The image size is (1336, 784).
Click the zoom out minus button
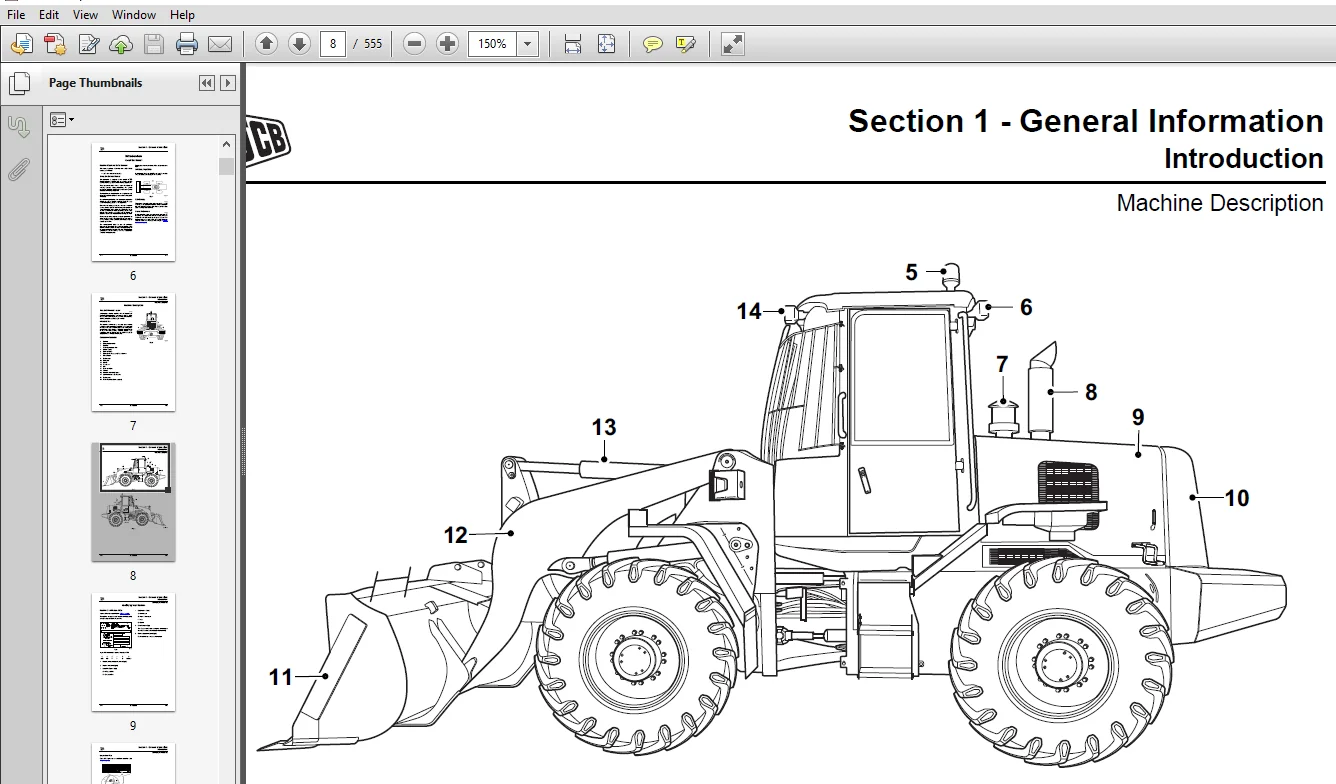point(415,44)
